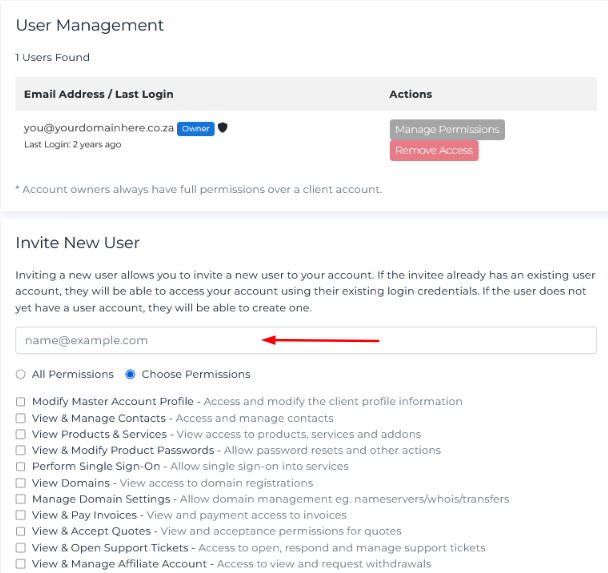608x573 pixels.
Task: Click the red Remove Access button
Action: tap(434, 151)
